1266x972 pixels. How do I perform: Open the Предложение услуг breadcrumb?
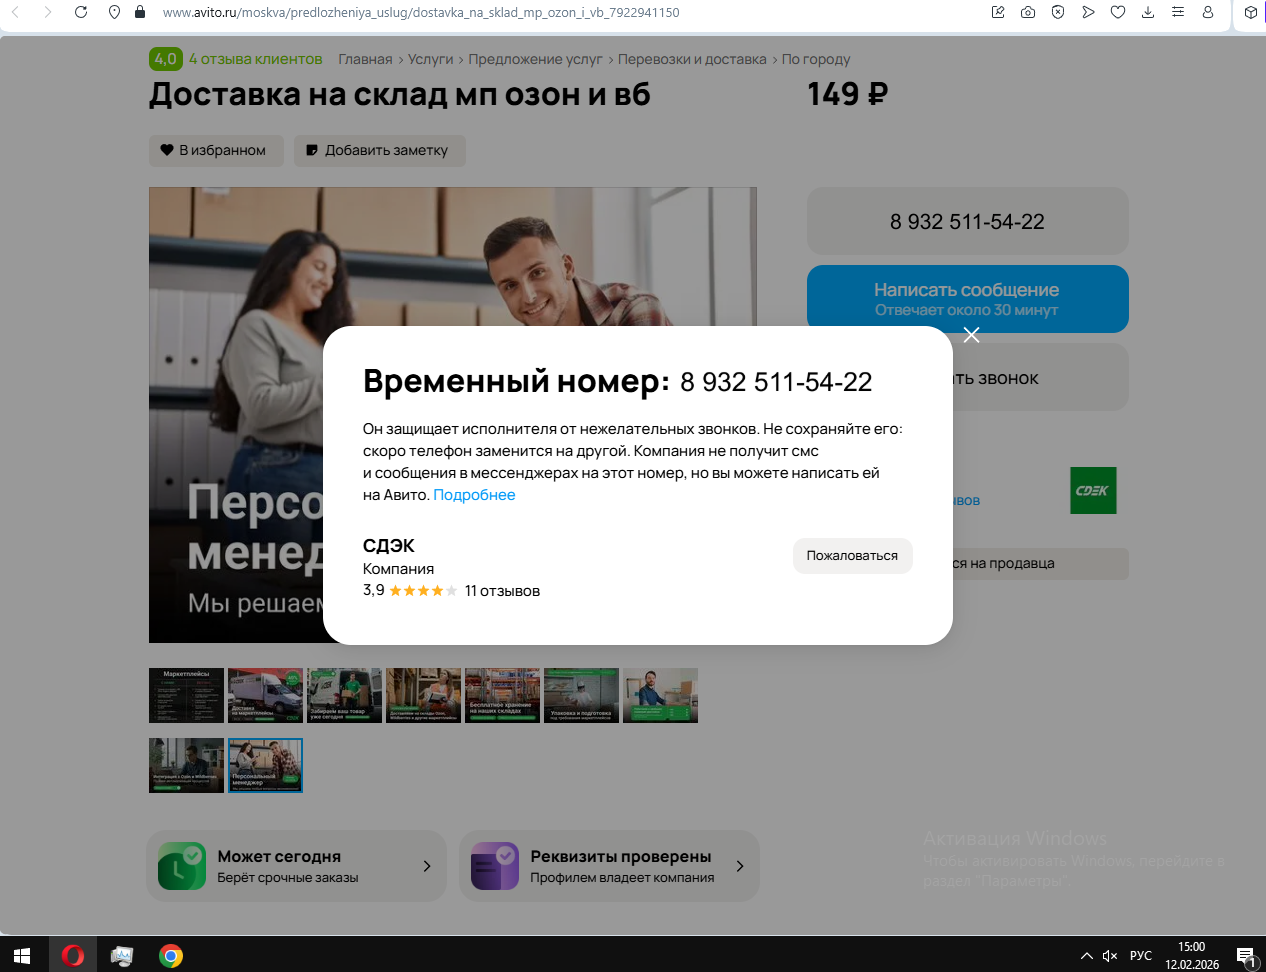click(536, 59)
